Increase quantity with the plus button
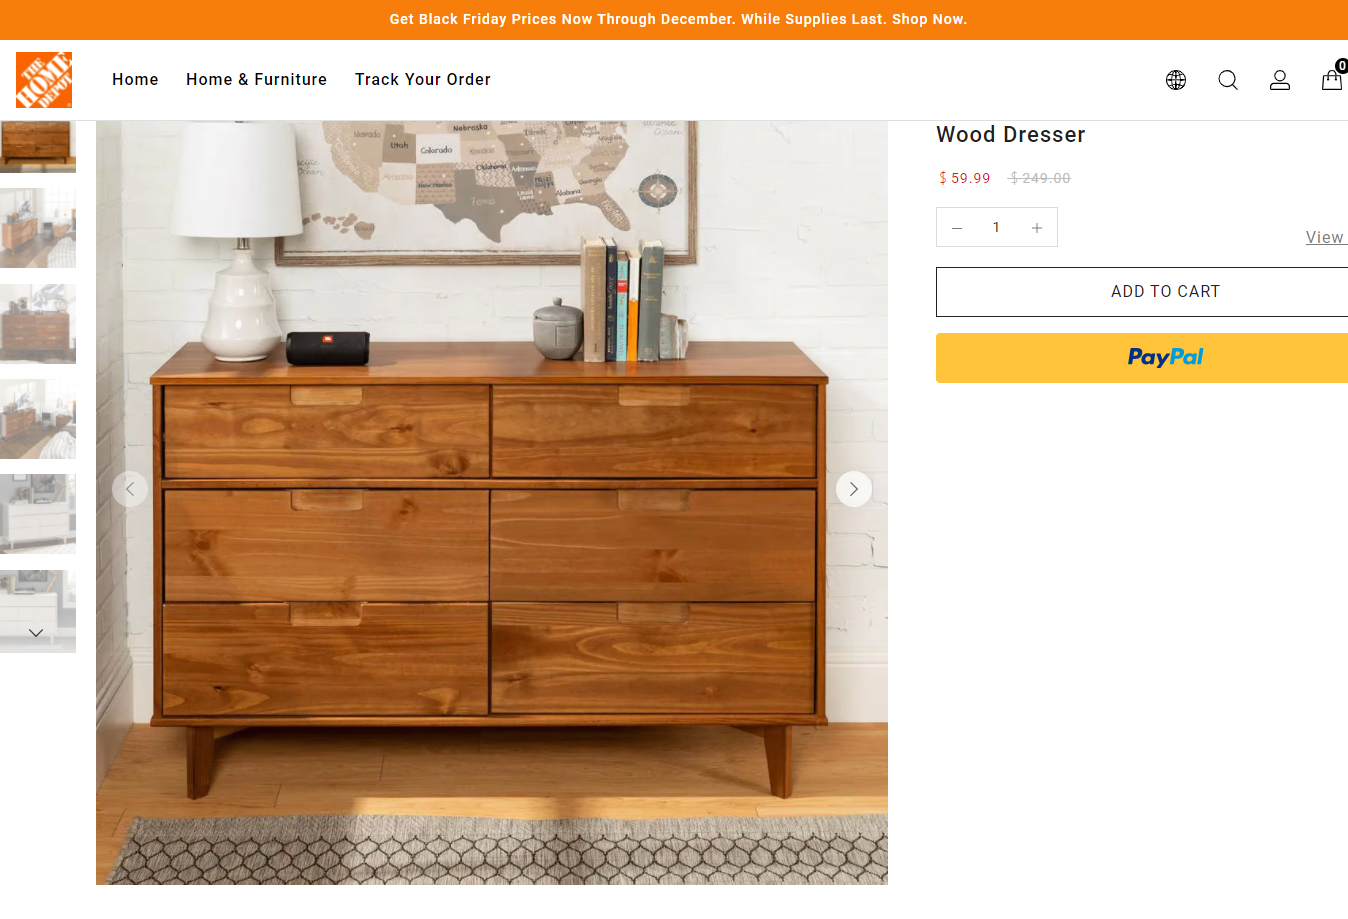This screenshot has width=1348, height=919. [x=1037, y=228]
